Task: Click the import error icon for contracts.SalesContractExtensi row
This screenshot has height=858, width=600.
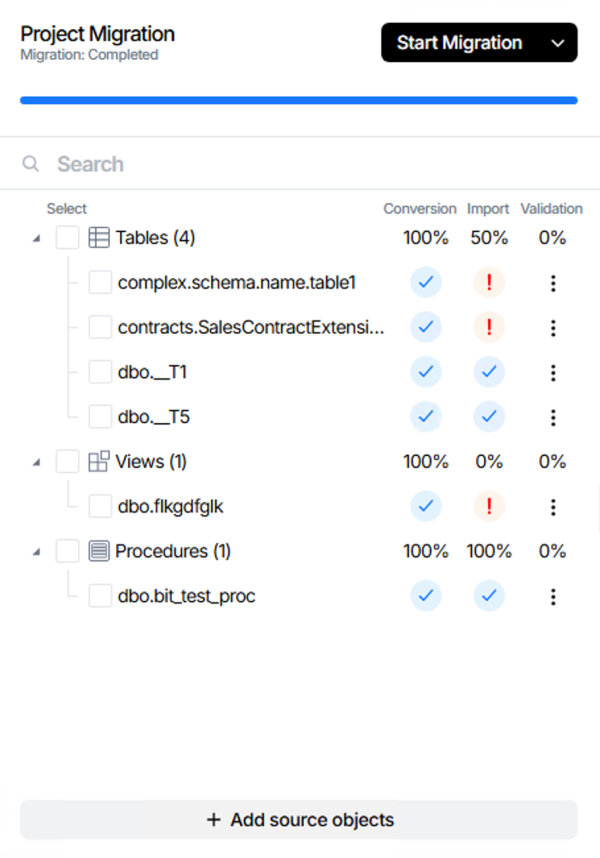Action: click(489, 327)
